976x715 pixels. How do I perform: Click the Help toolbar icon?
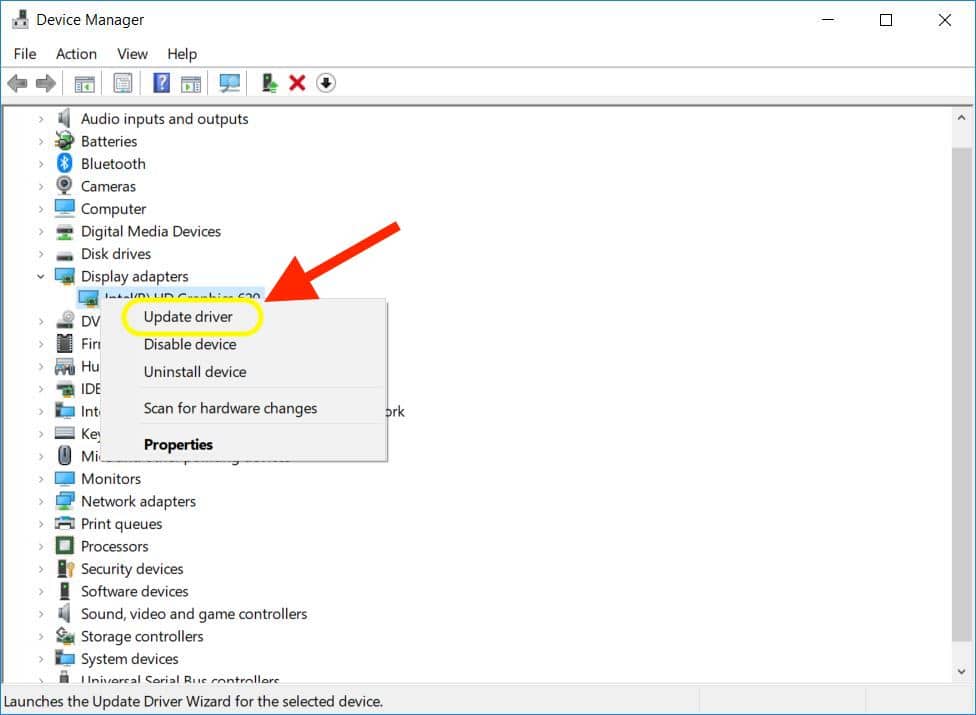[161, 83]
